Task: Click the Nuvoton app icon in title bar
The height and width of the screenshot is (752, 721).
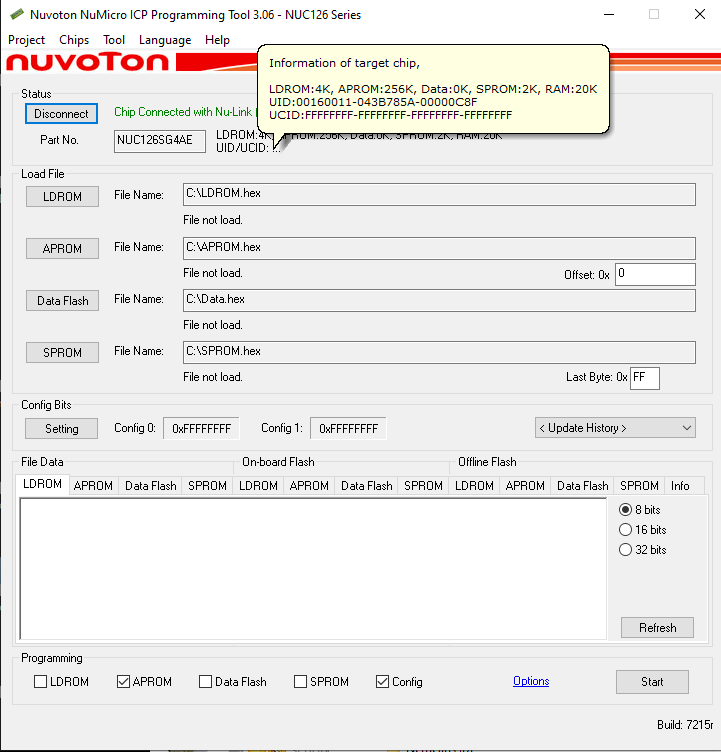Action: pos(17,14)
